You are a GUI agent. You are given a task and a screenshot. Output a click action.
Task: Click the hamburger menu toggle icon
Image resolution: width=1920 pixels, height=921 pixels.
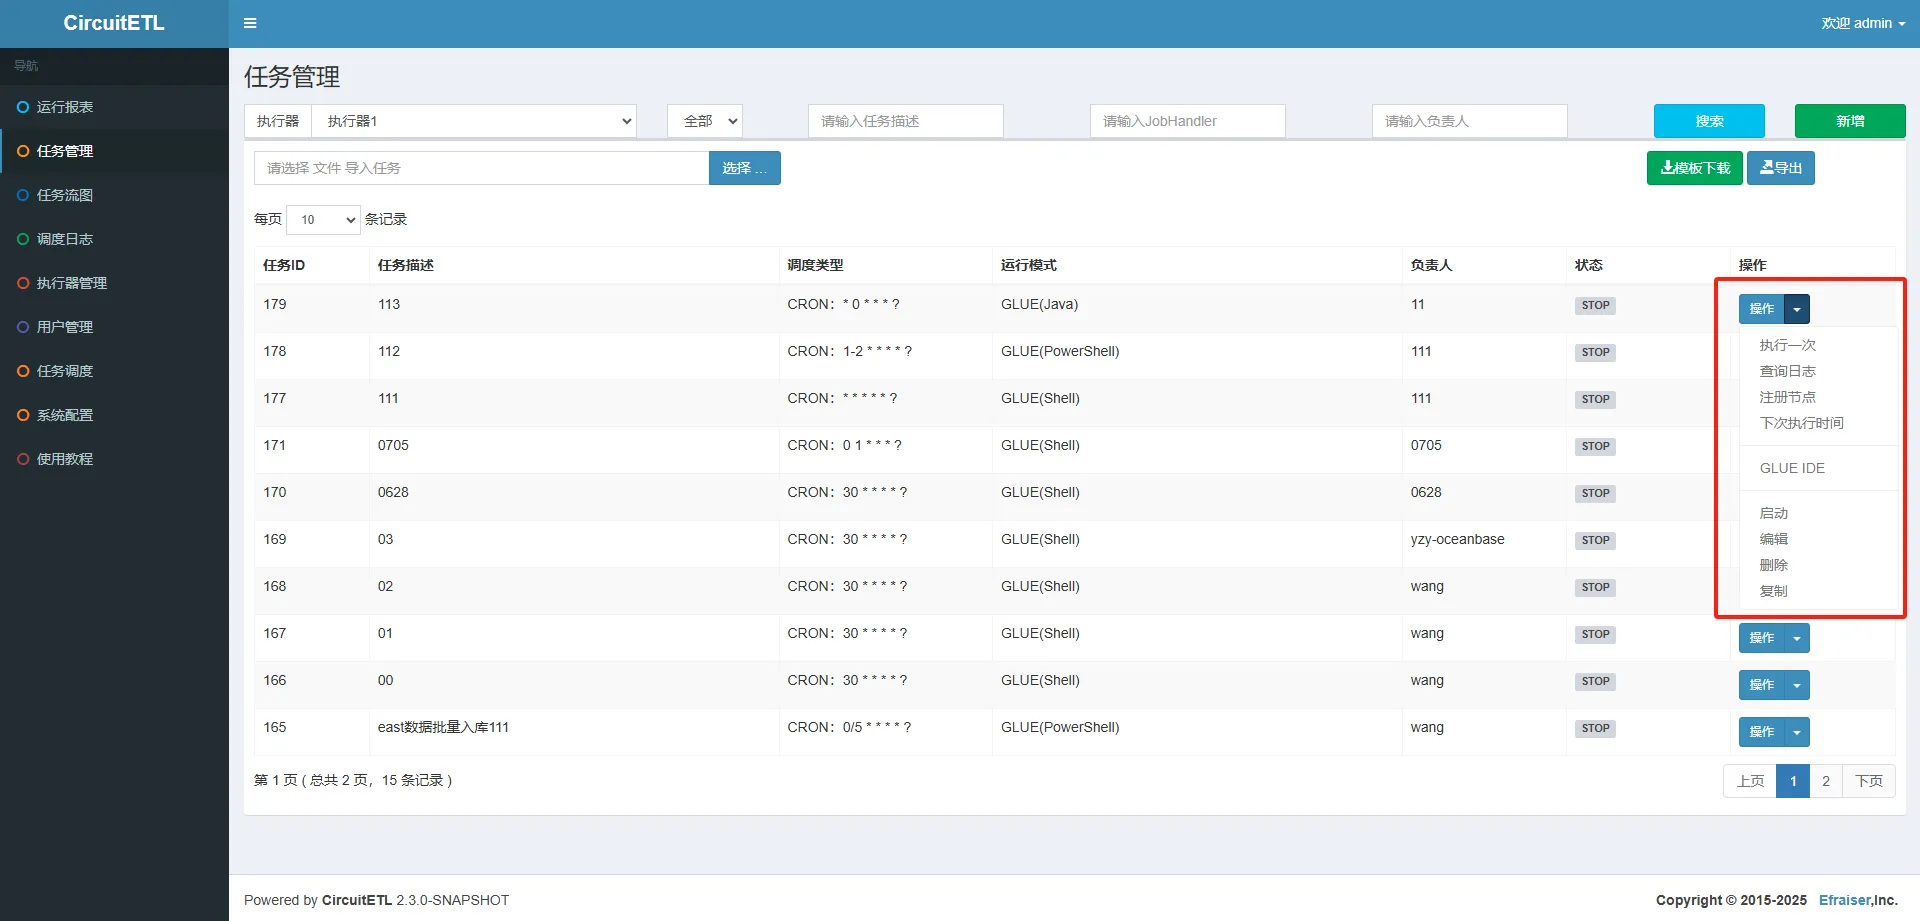[250, 23]
